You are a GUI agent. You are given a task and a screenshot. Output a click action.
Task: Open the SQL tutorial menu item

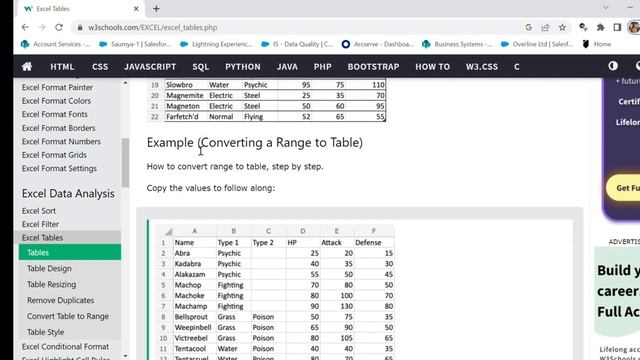coord(200,67)
